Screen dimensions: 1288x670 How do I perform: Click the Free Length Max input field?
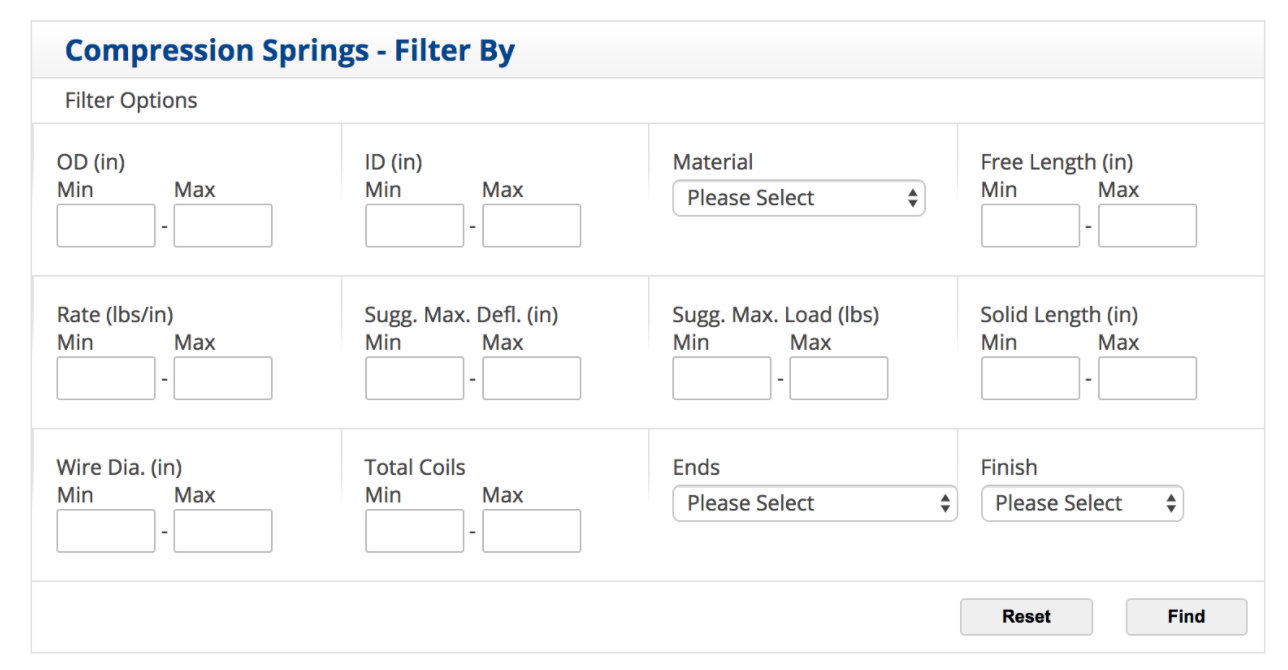click(x=1146, y=225)
